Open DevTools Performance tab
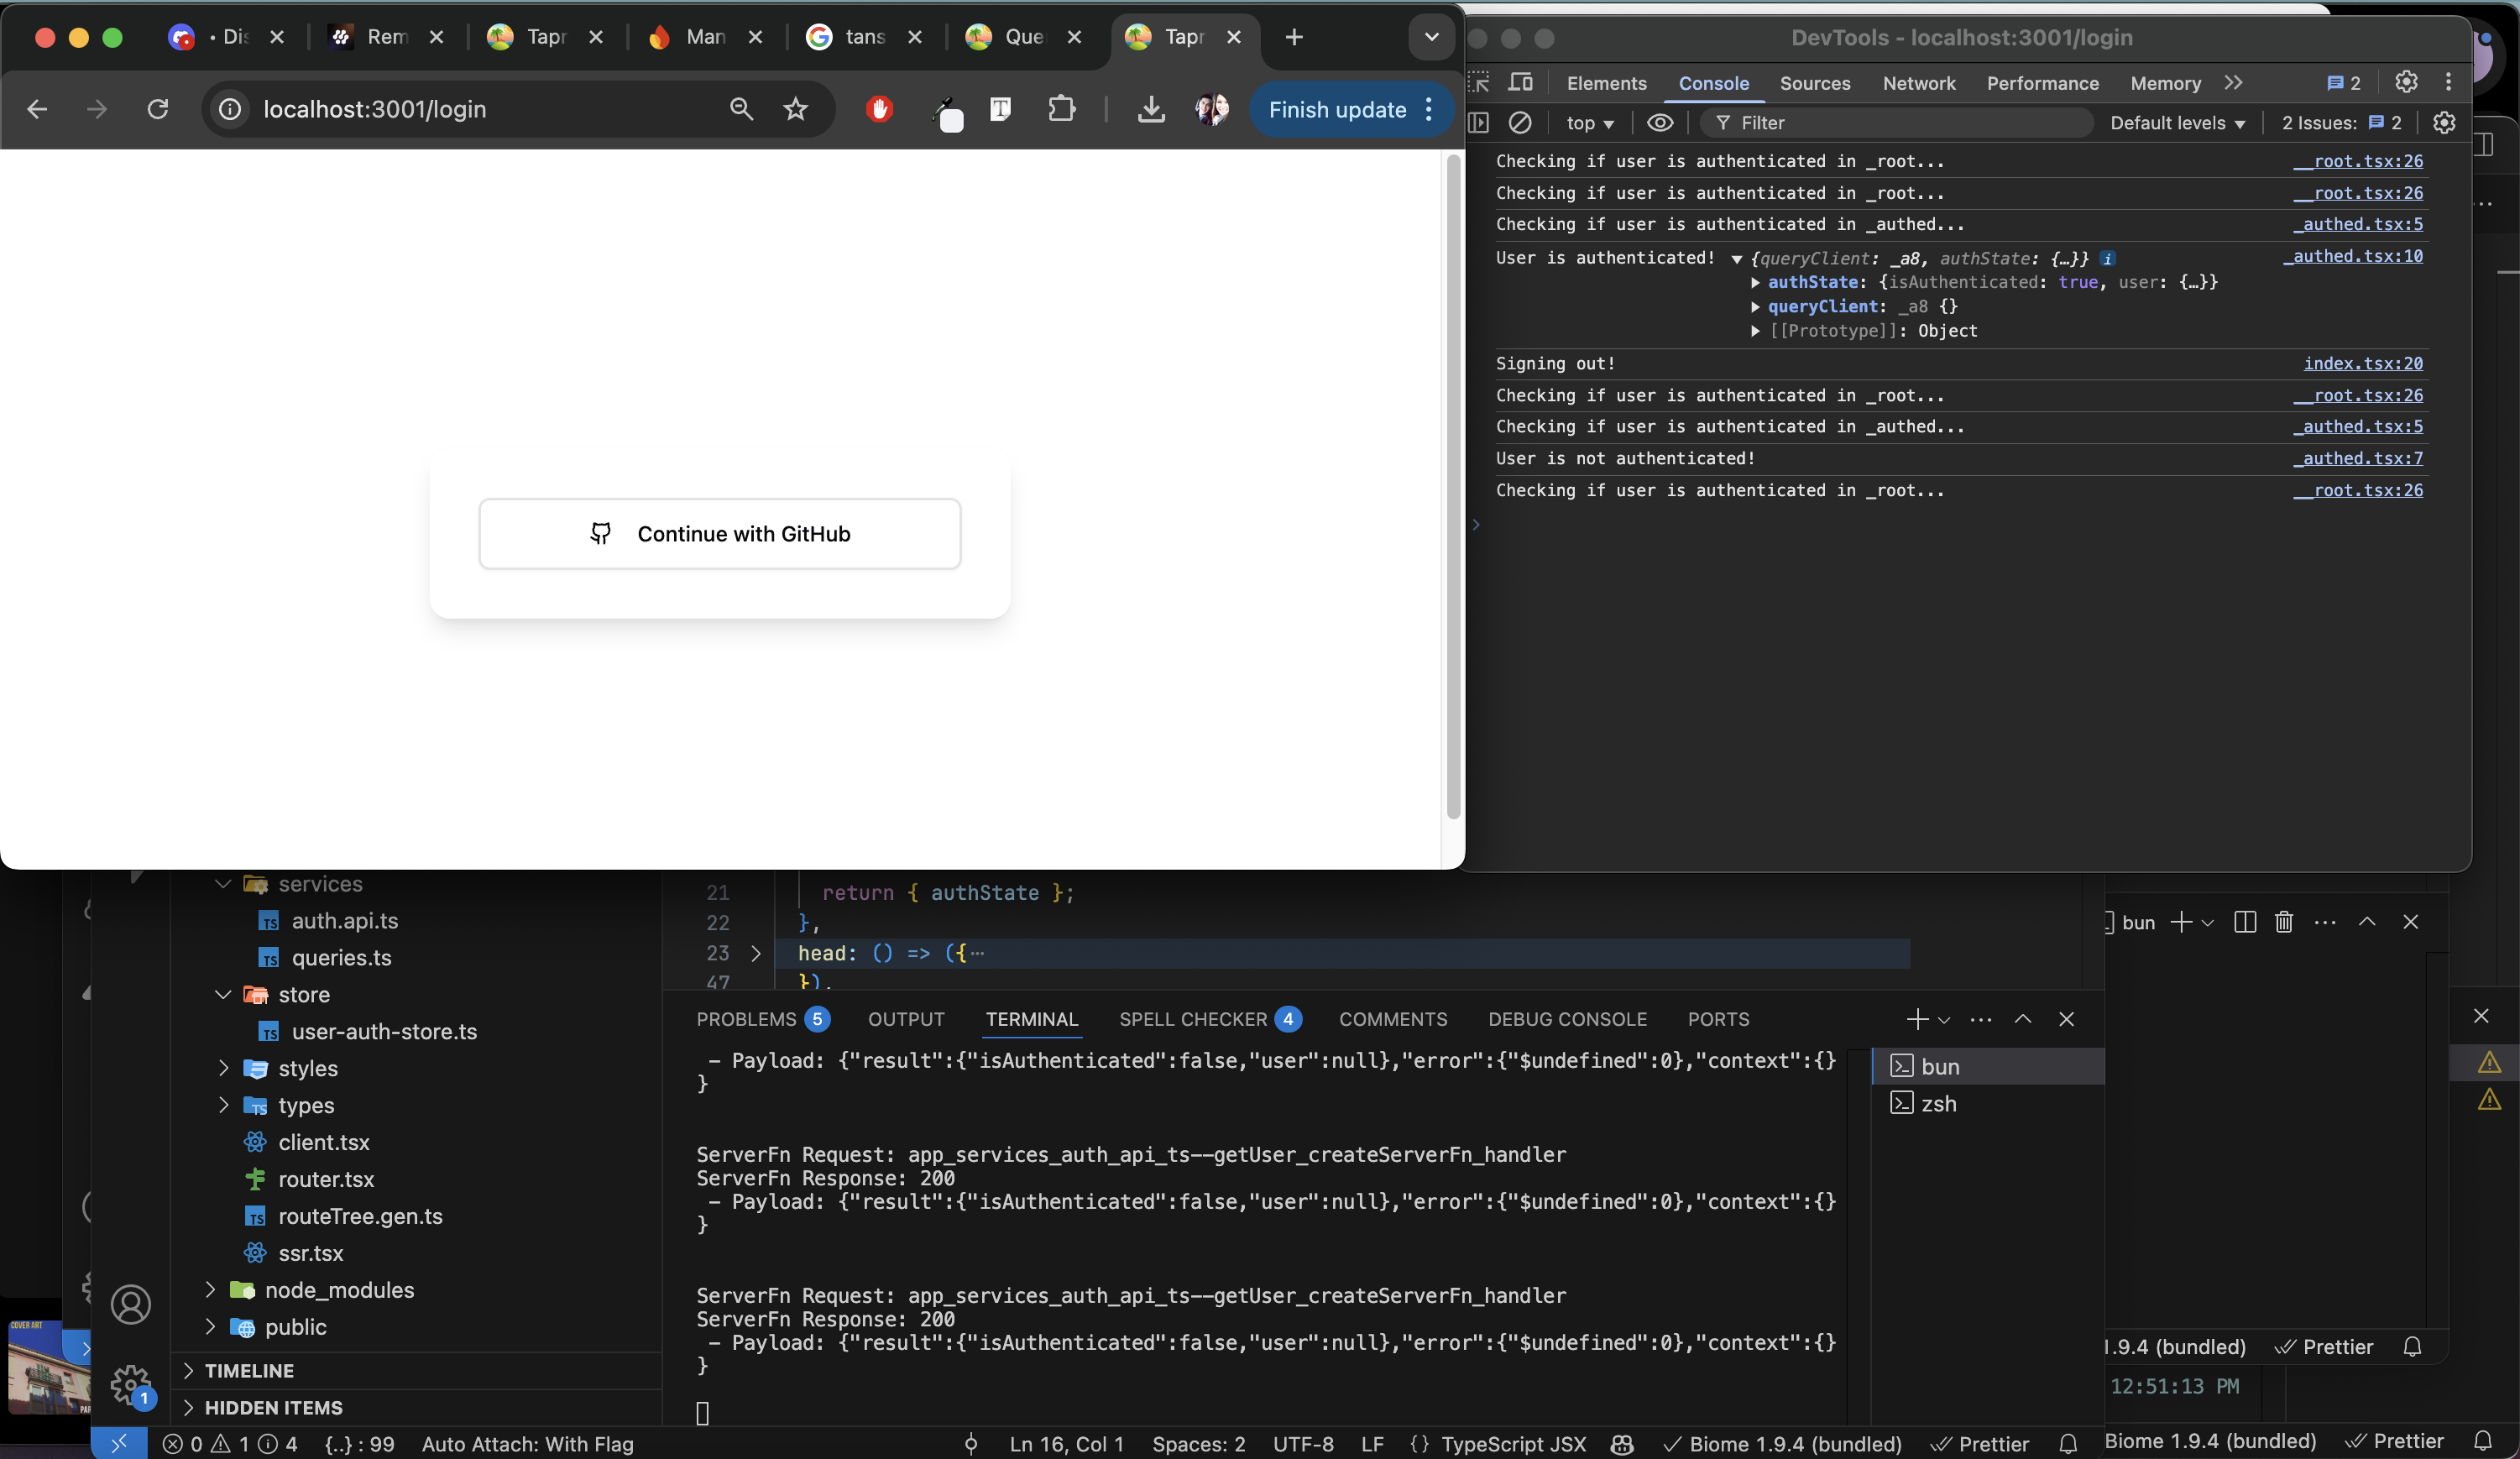The image size is (2520, 1459). click(x=2042, y=83)
